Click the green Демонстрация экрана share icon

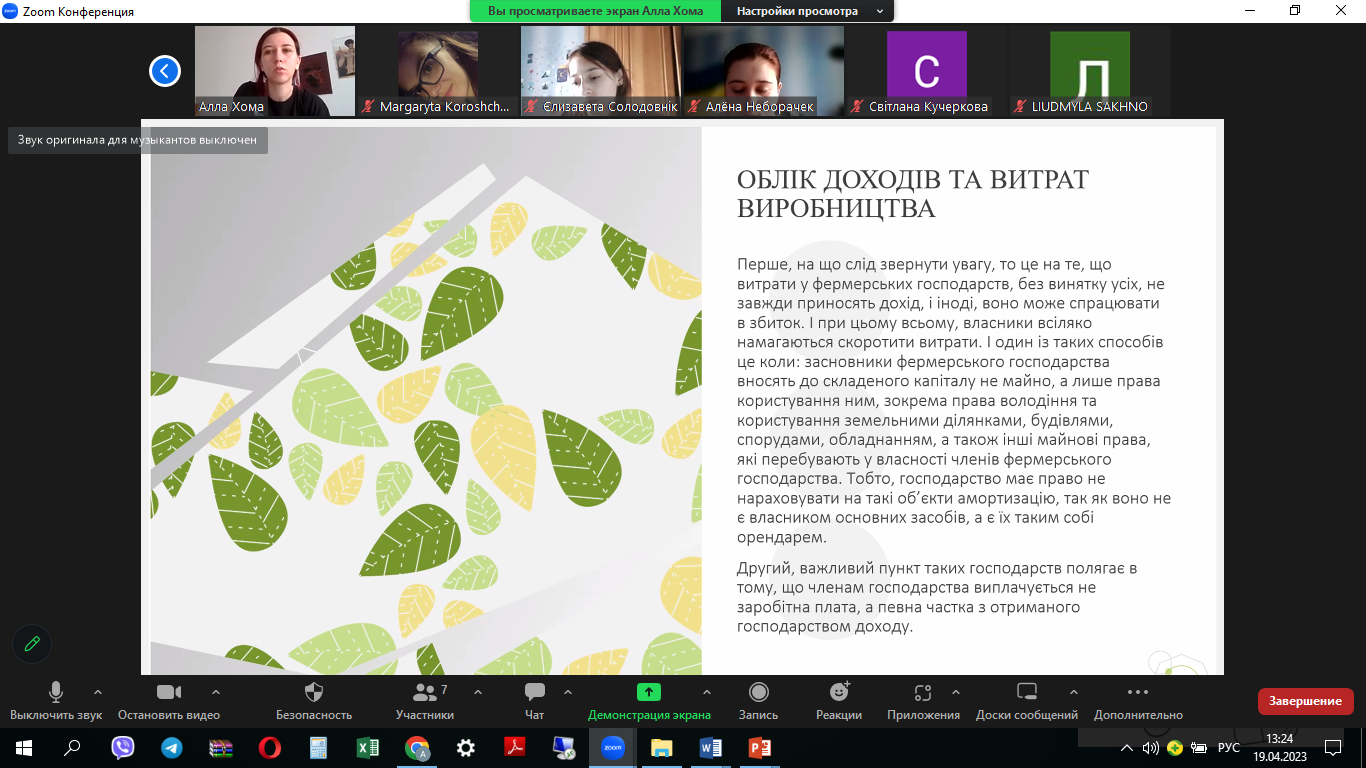(x=649, y=692)
